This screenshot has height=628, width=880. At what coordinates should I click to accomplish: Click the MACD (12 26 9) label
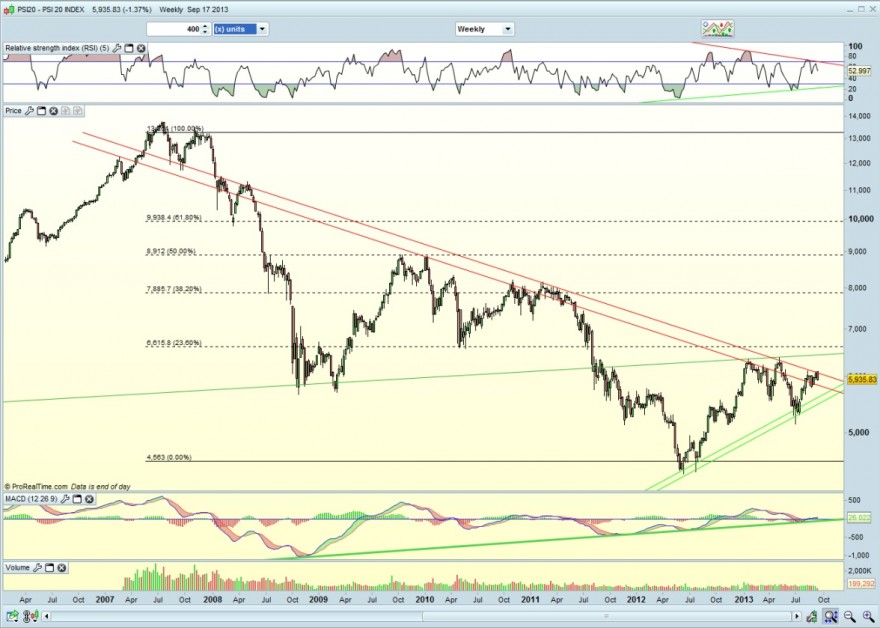coord(31,499)
